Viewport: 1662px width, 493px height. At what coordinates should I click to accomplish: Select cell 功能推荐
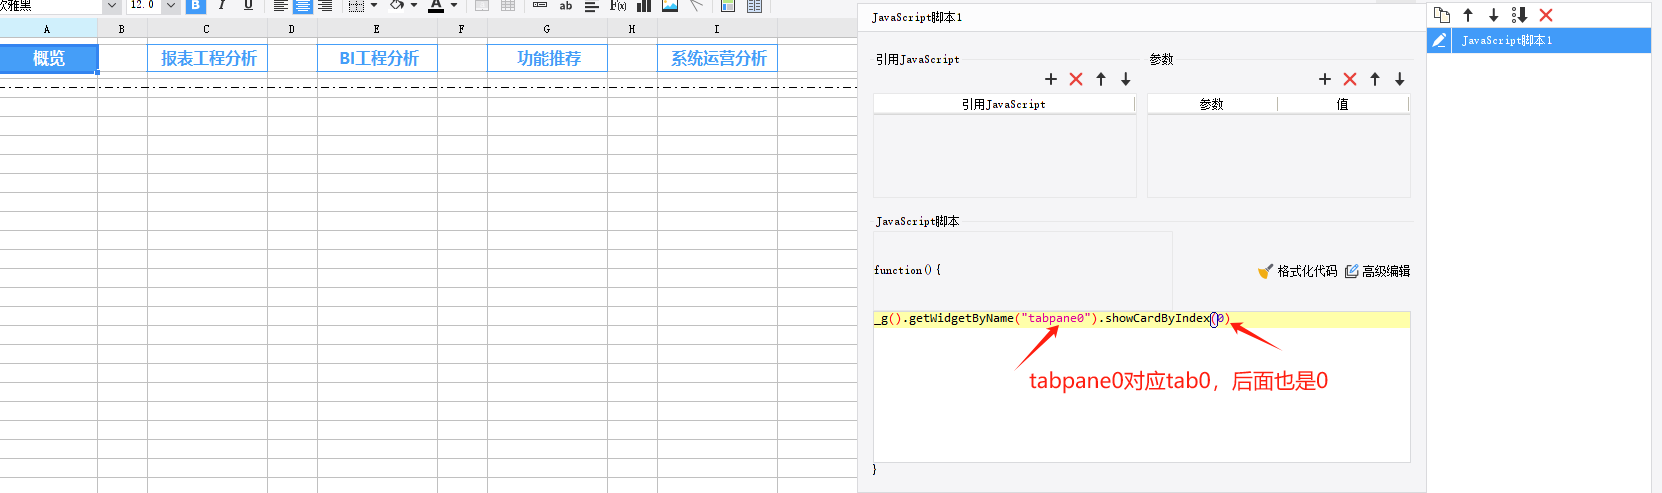pos(548,58)
